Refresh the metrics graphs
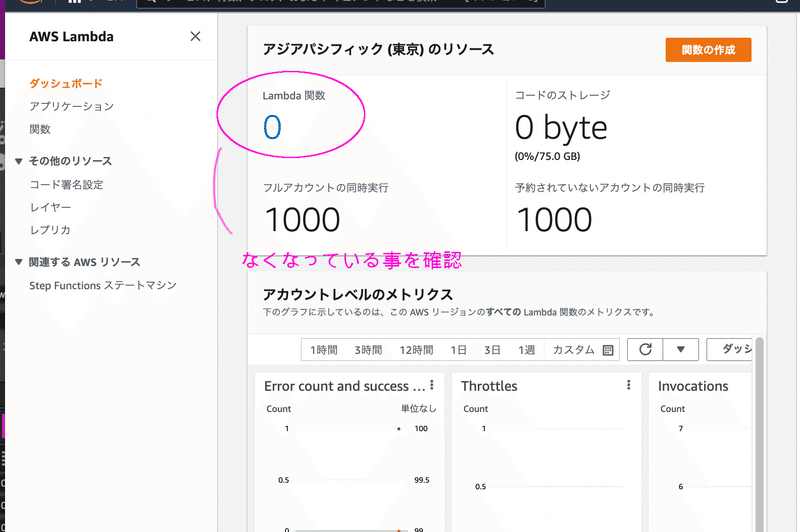The width and height of the screenshot is (800, 532). (645, 349)
